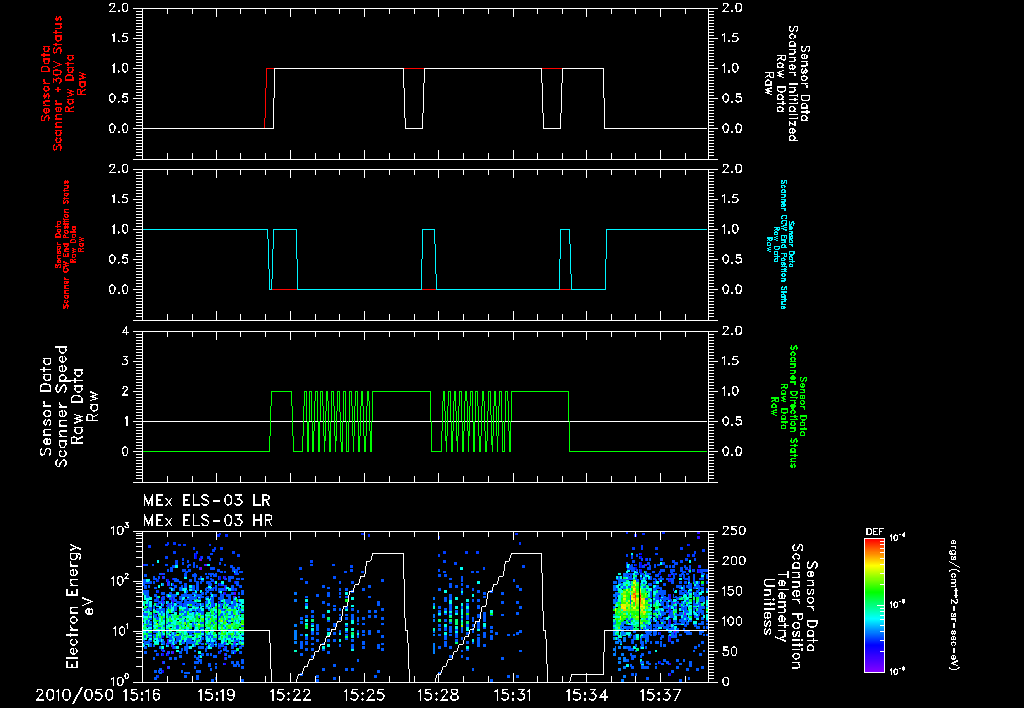1024x708 pixels.
Task: Click the ergs/(cm**2-sr-sec-eV) units label
Action: 953,605
